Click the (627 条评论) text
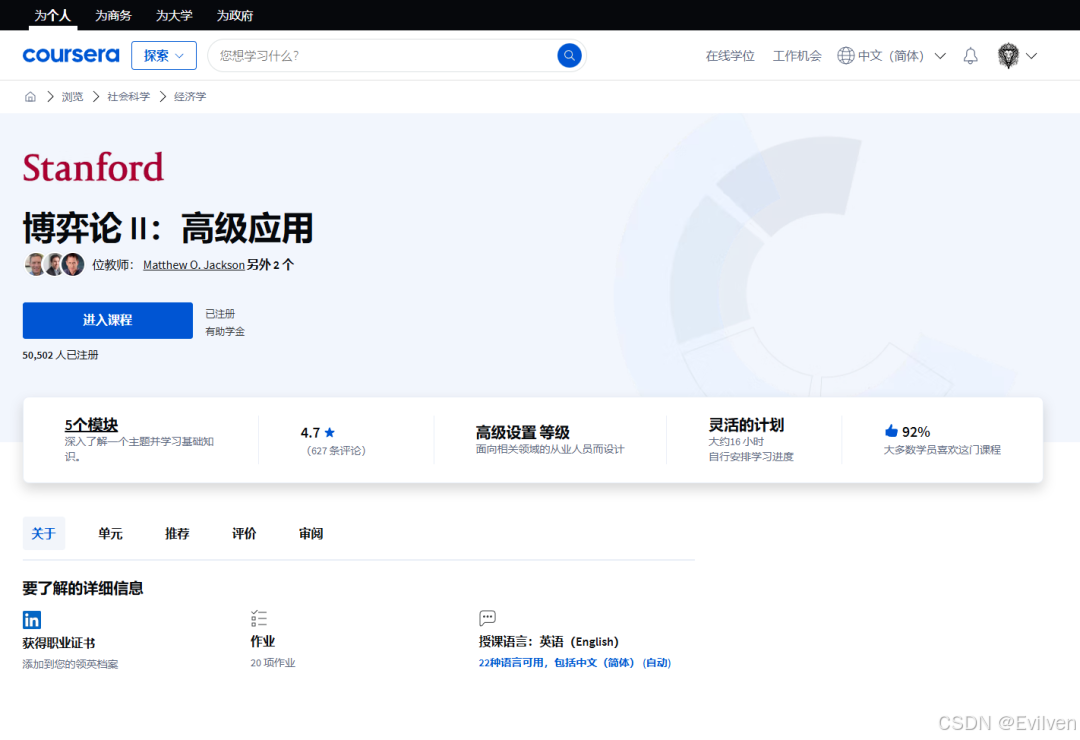1080x740 pixels. click(336, 451)
